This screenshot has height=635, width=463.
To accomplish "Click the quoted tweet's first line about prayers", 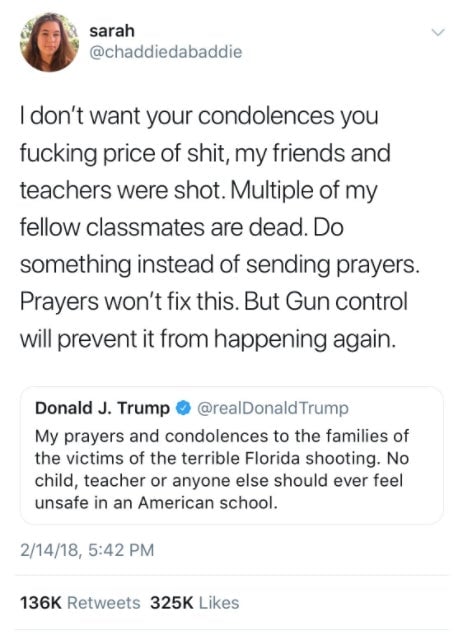I will tap(222, 437).
